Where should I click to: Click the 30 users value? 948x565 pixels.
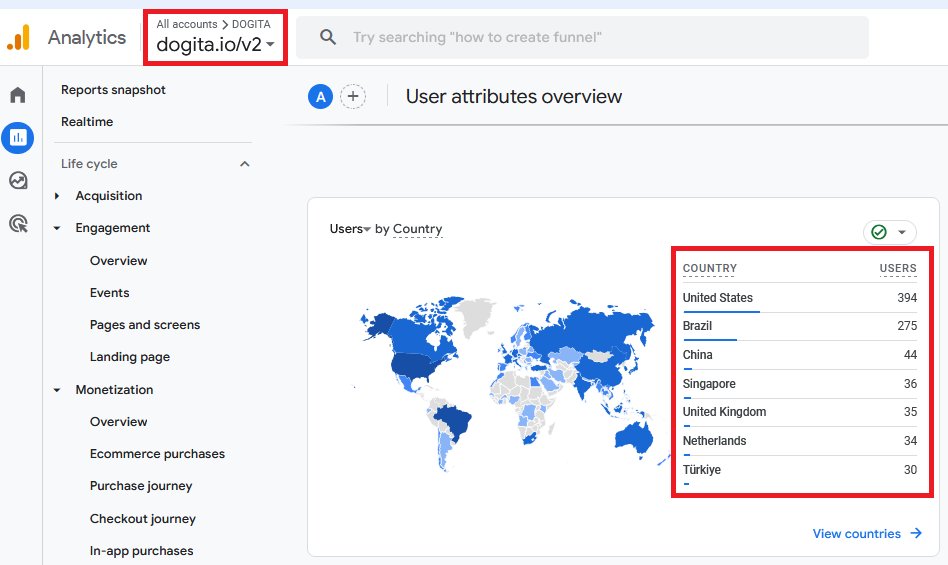[x=910, y=470]
